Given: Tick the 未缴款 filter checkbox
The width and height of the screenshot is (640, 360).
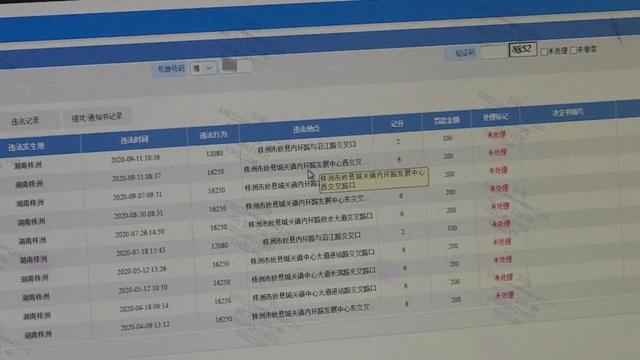Looking at the screenshot, I should (573, 50).
